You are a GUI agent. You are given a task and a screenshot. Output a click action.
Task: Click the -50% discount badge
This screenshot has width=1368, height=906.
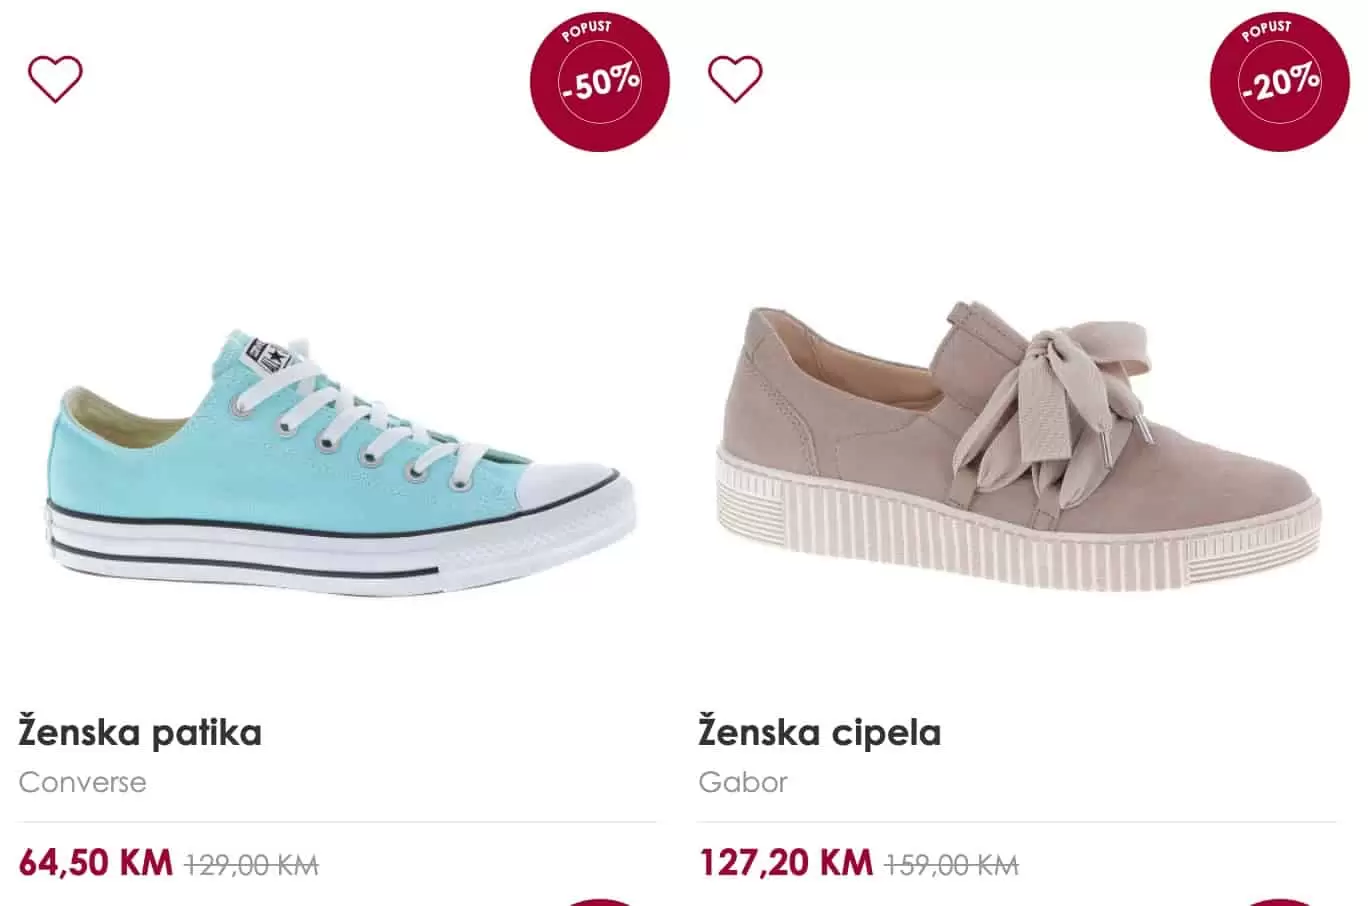coord(599,82)
